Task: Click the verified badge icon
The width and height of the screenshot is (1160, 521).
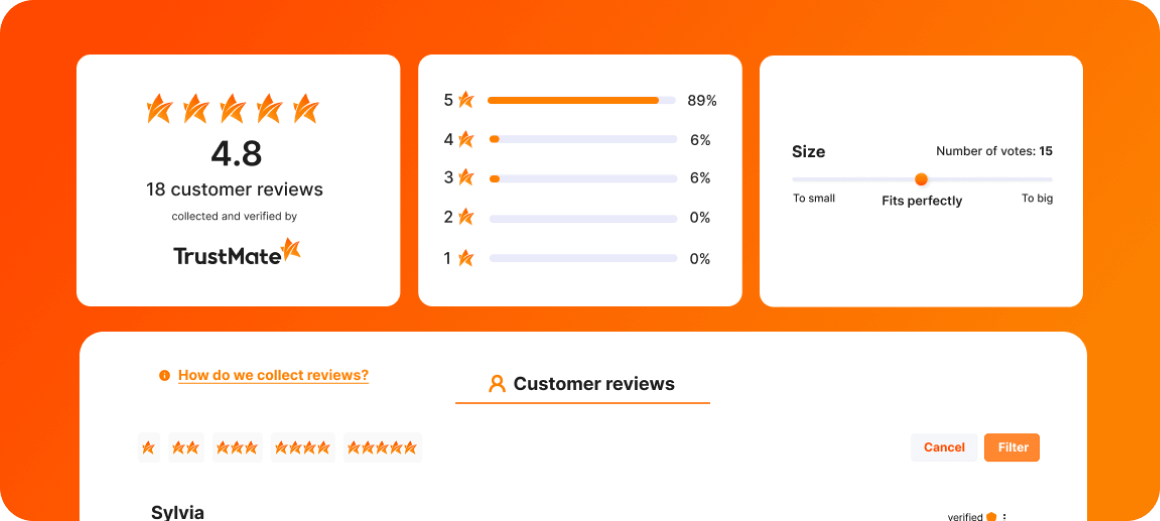Action: pos(991,517)
